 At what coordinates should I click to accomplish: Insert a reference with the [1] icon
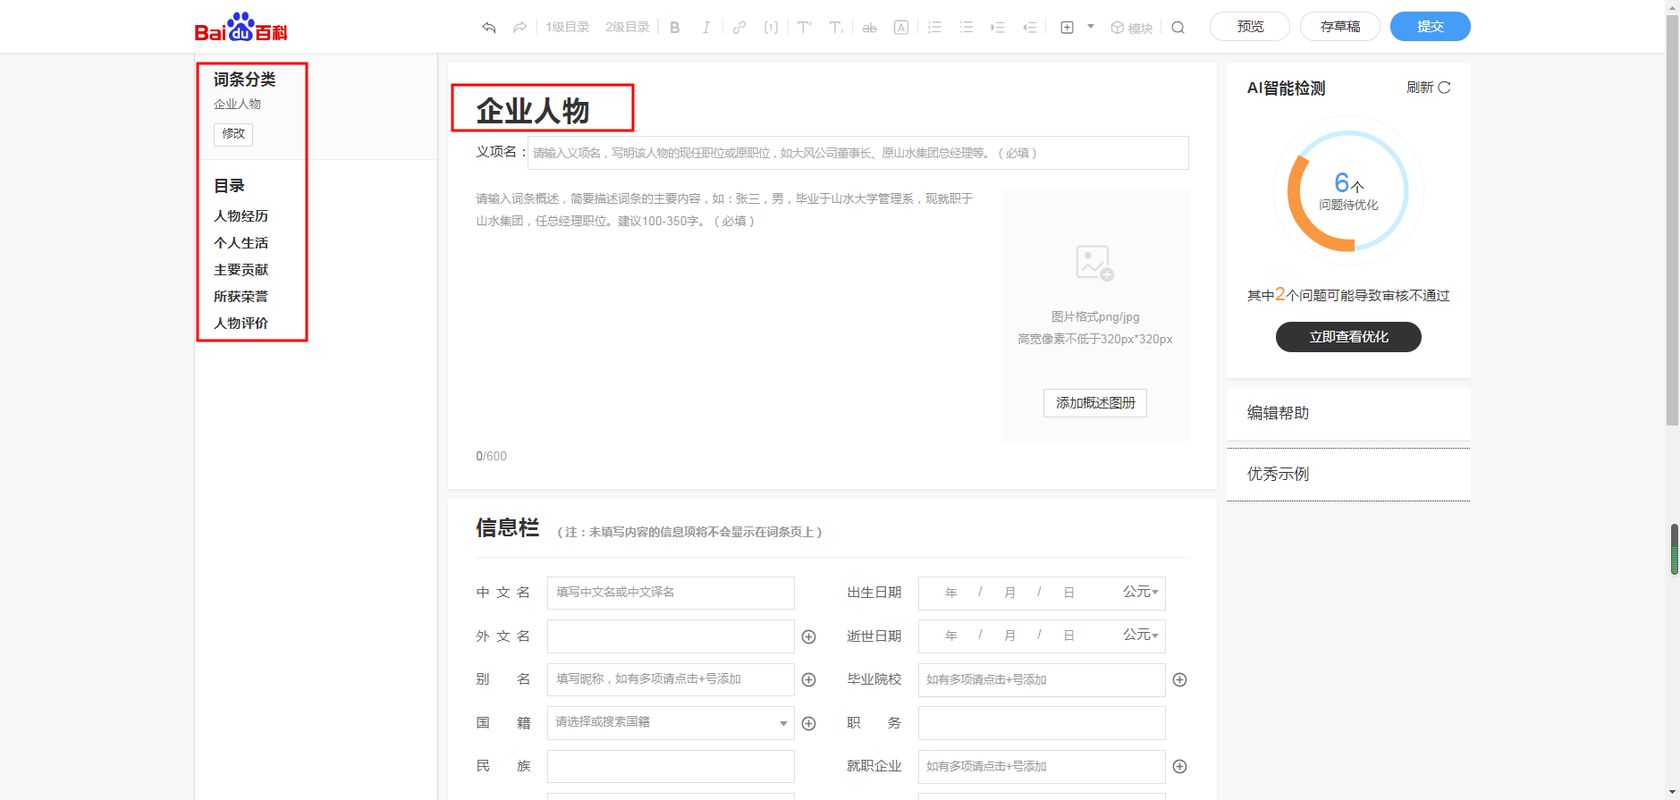pos(771,28)
